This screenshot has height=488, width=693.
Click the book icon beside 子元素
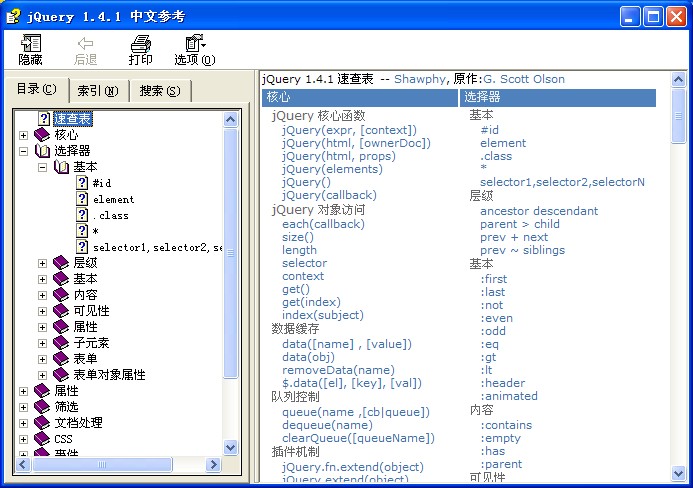pyautogui.click(x=61, y=343)
